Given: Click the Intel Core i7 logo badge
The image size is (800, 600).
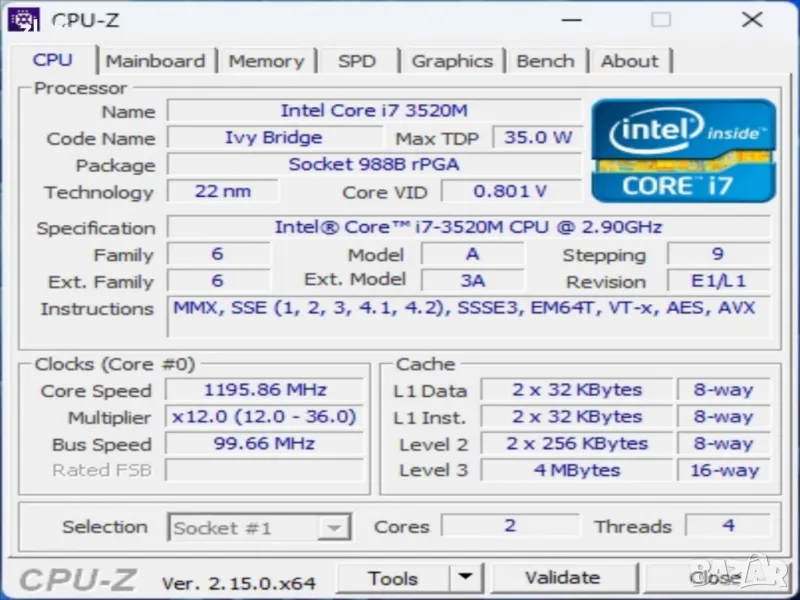Looking at the screenshot, I should pos(683,150).
